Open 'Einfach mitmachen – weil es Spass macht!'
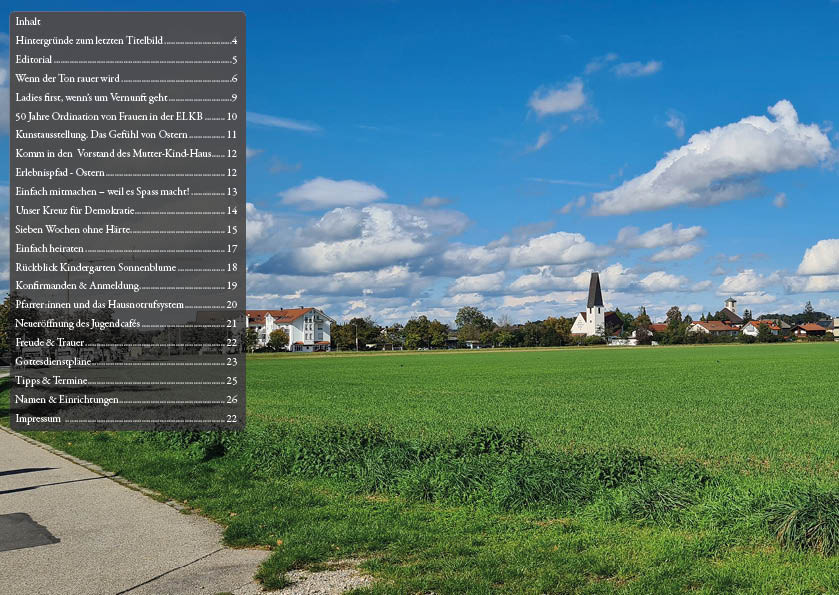The height and width of the screenshot is (595, 839). pyautogui.click(x=102, y=191)
